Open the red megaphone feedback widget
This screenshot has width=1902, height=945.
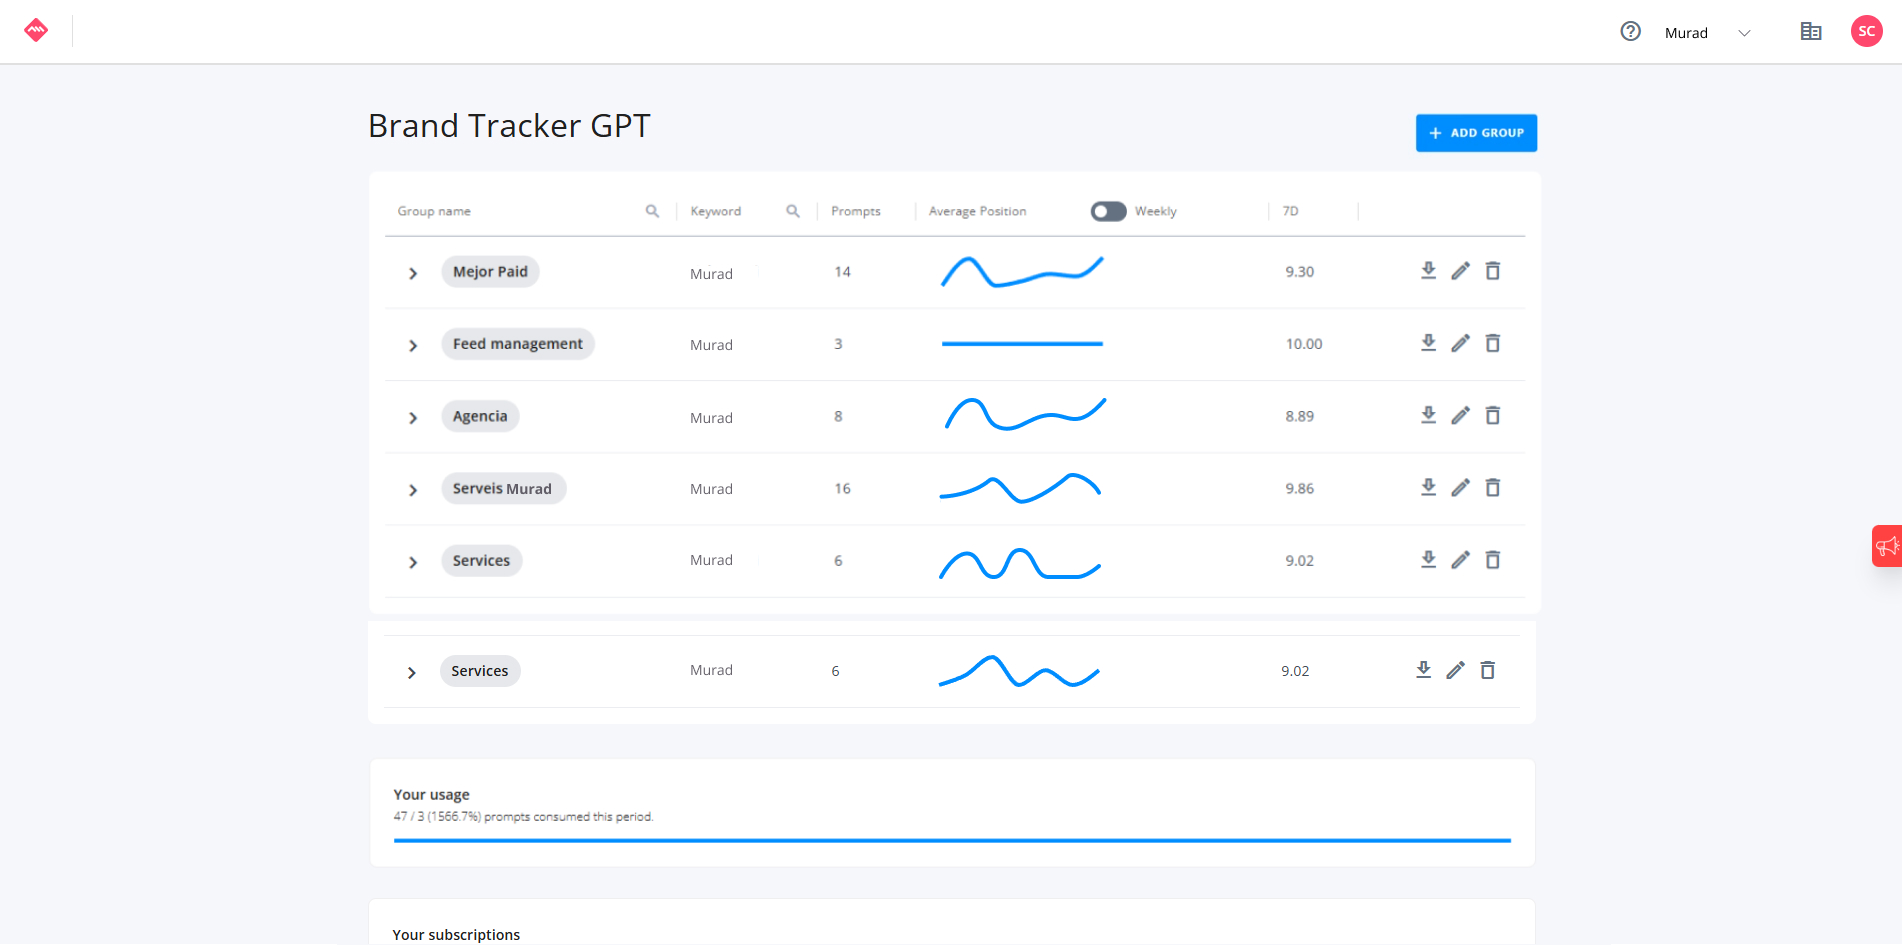pos(1886,546)
